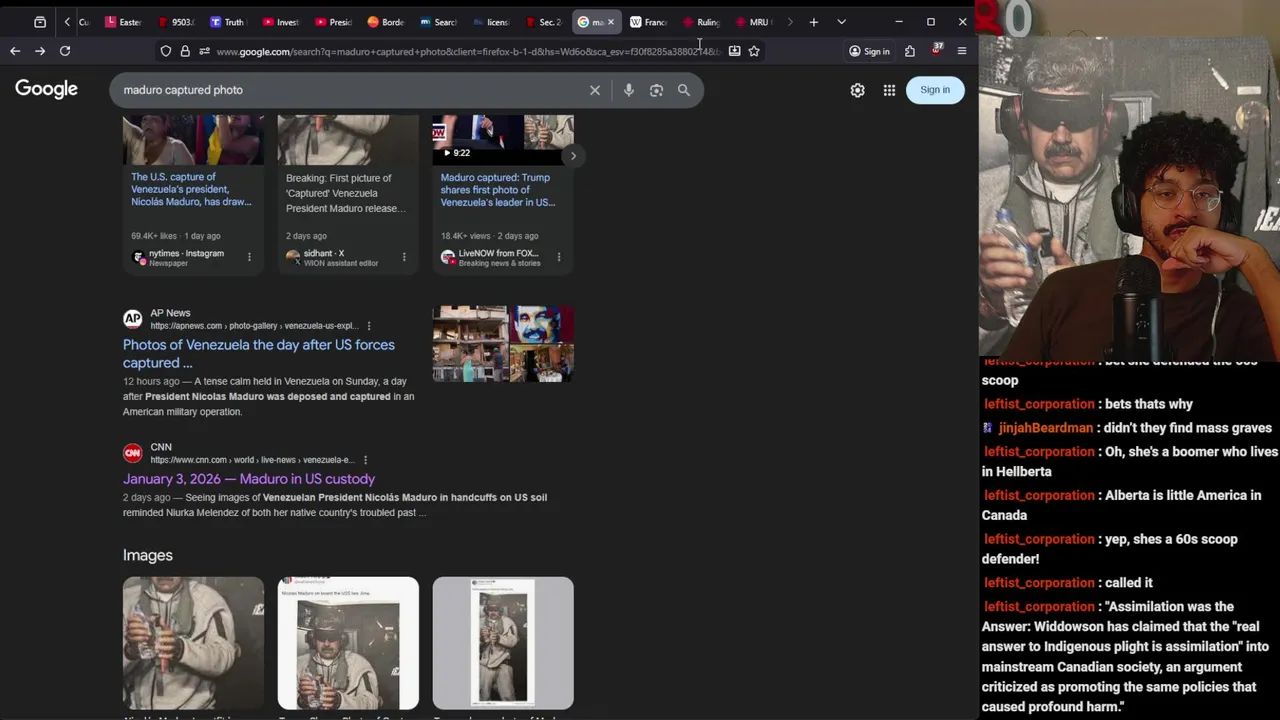The height and width of the screenshot is (720, 1280).
Task: Click the padlock site information icon
Action: point(185,51)
